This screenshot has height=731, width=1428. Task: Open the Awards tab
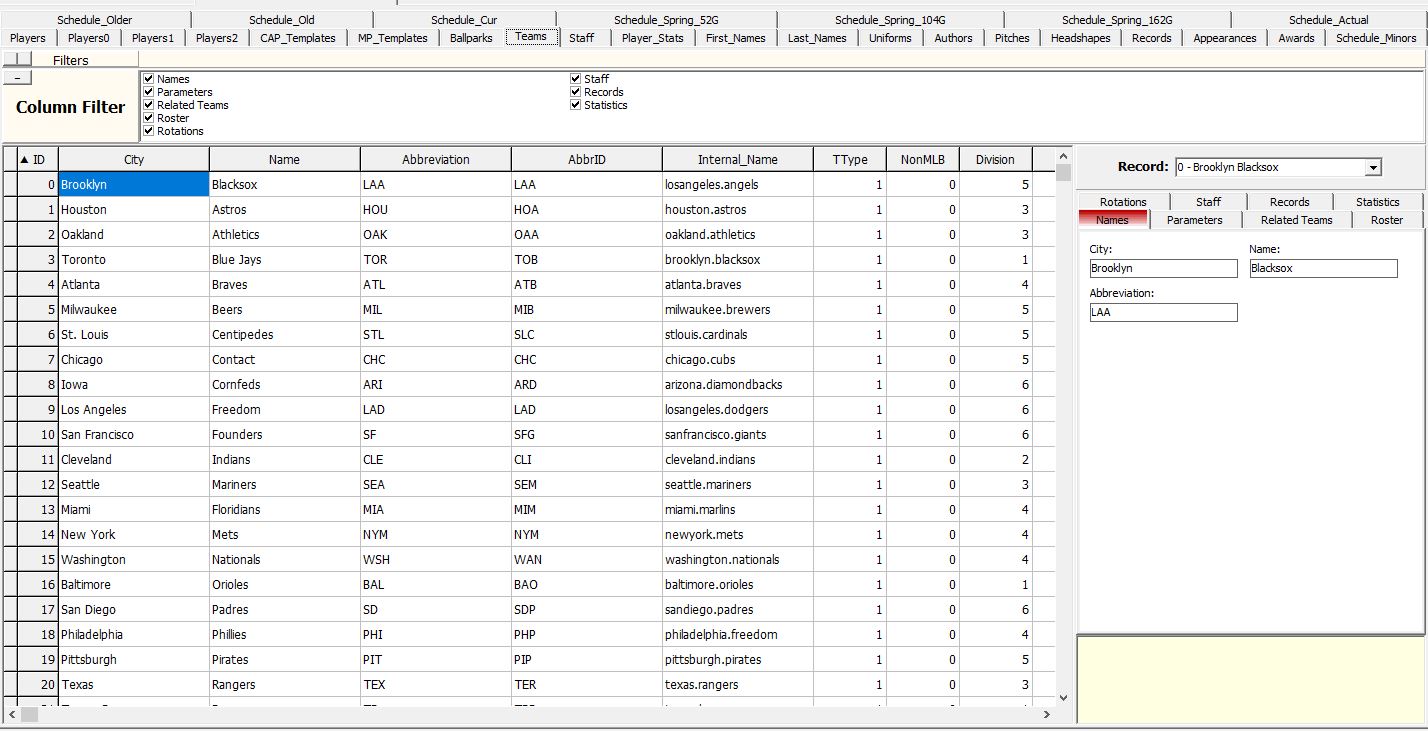tap(1297, 38)
